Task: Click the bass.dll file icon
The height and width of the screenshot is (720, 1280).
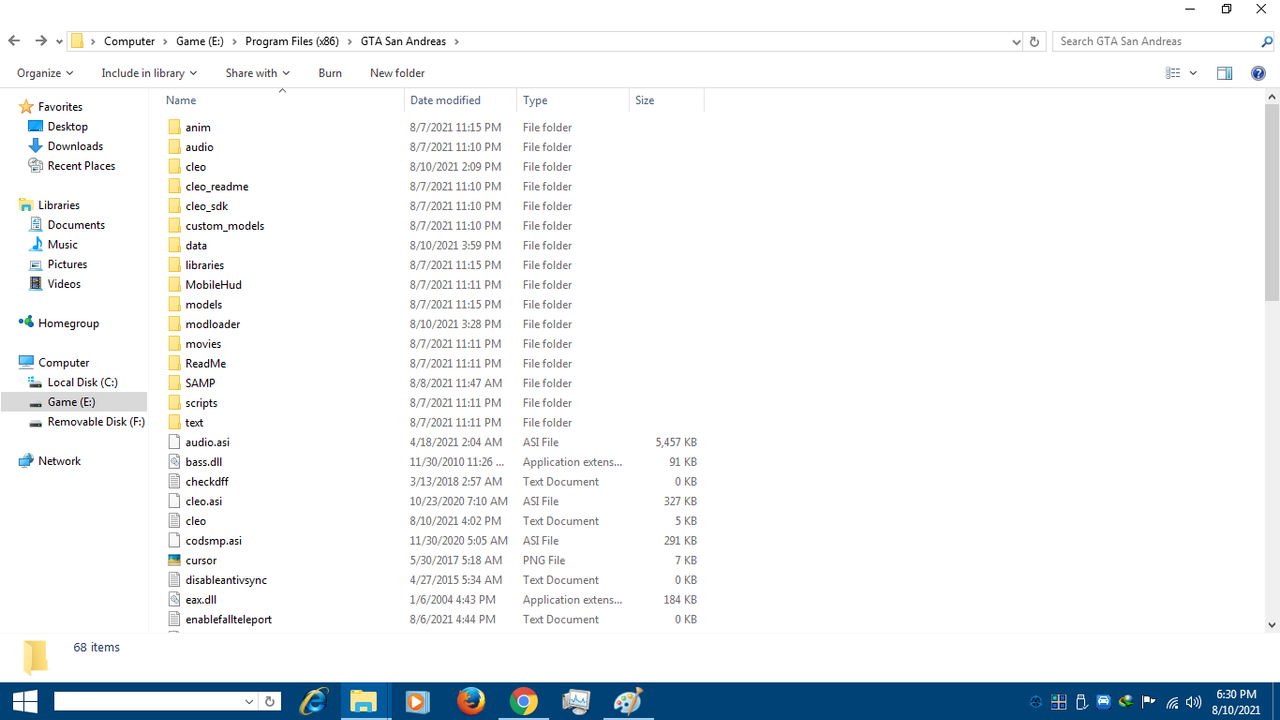Action: pos(175,462)
